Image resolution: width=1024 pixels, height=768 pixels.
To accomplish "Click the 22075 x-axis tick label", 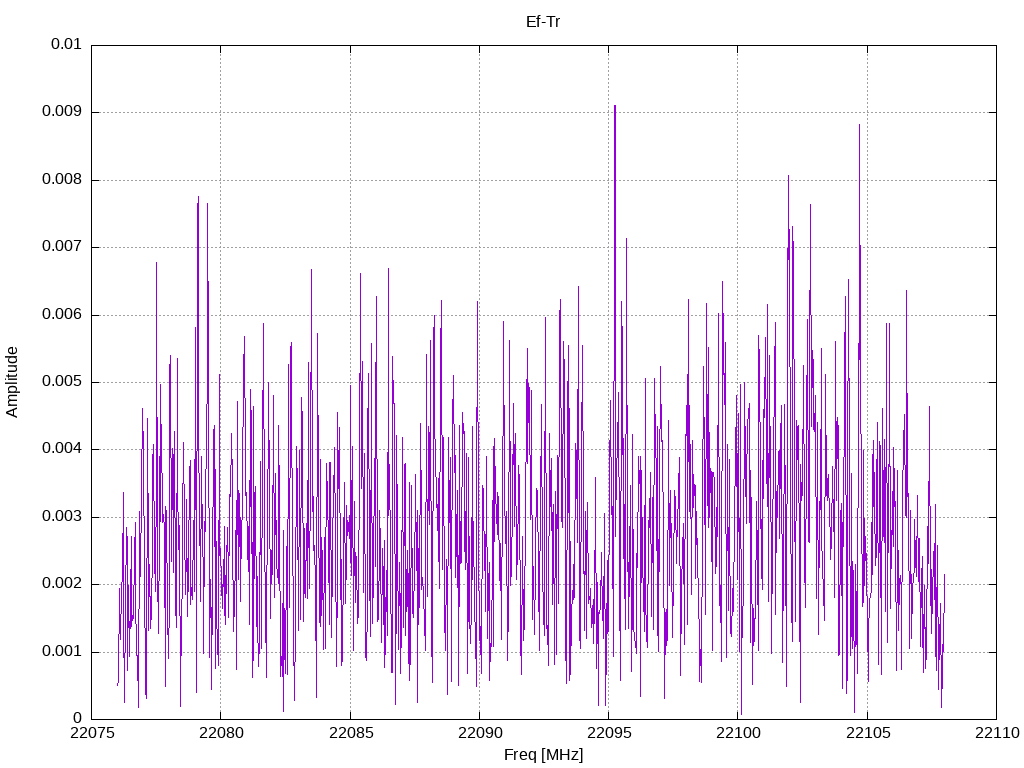I will click(92, 733).
